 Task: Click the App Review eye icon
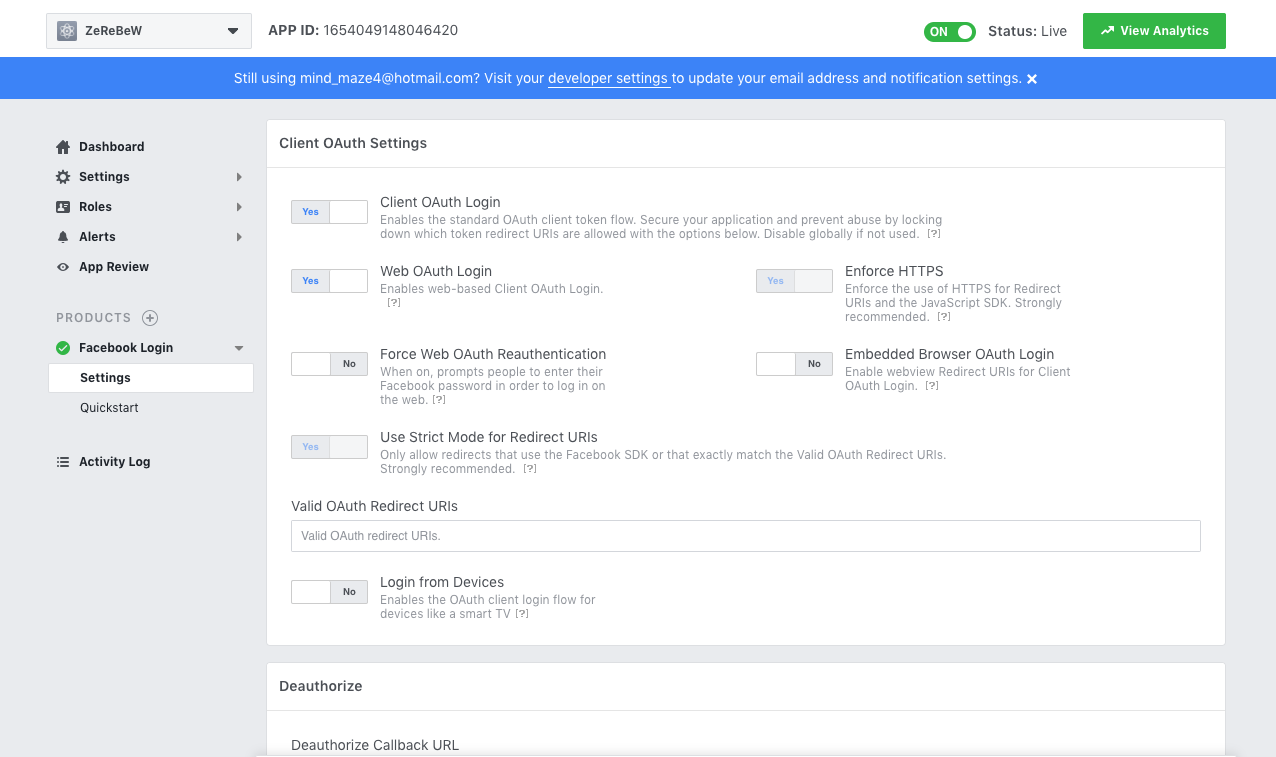coord(63,267)
